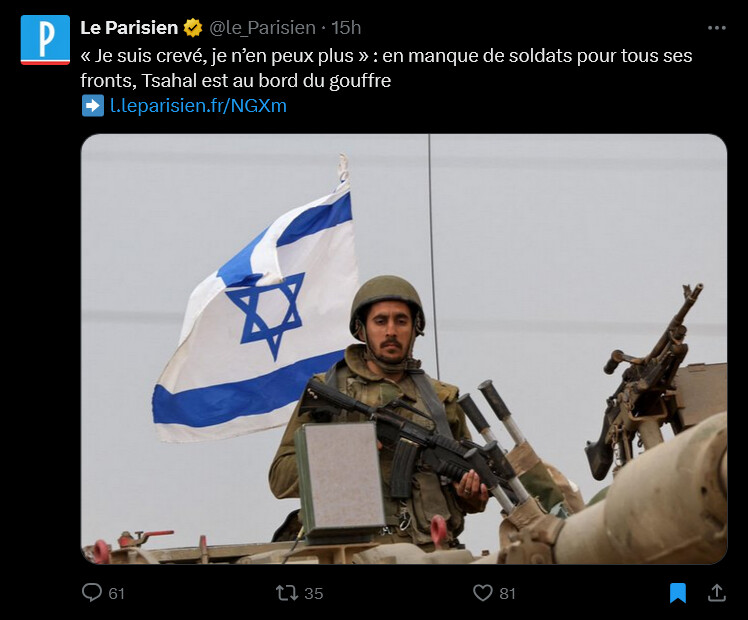748x620 pixels.
Task: Click the 81 likes count
Action: pyautogui.click(x=508, y=593)
